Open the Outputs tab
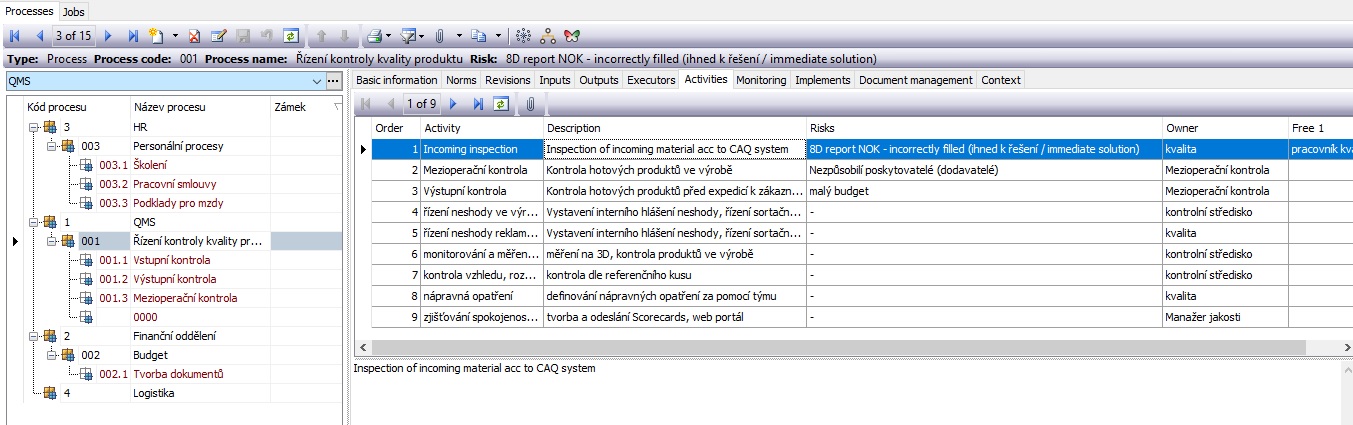This screenshot has width=1353, height=425. click(599, 80)
